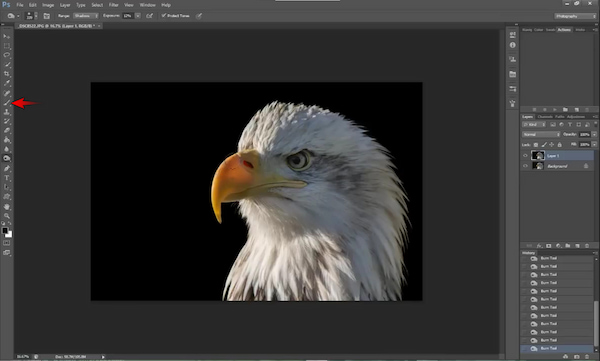600x361 pixels.
Task: Toggle lock position icon
Action: point(551,145)
